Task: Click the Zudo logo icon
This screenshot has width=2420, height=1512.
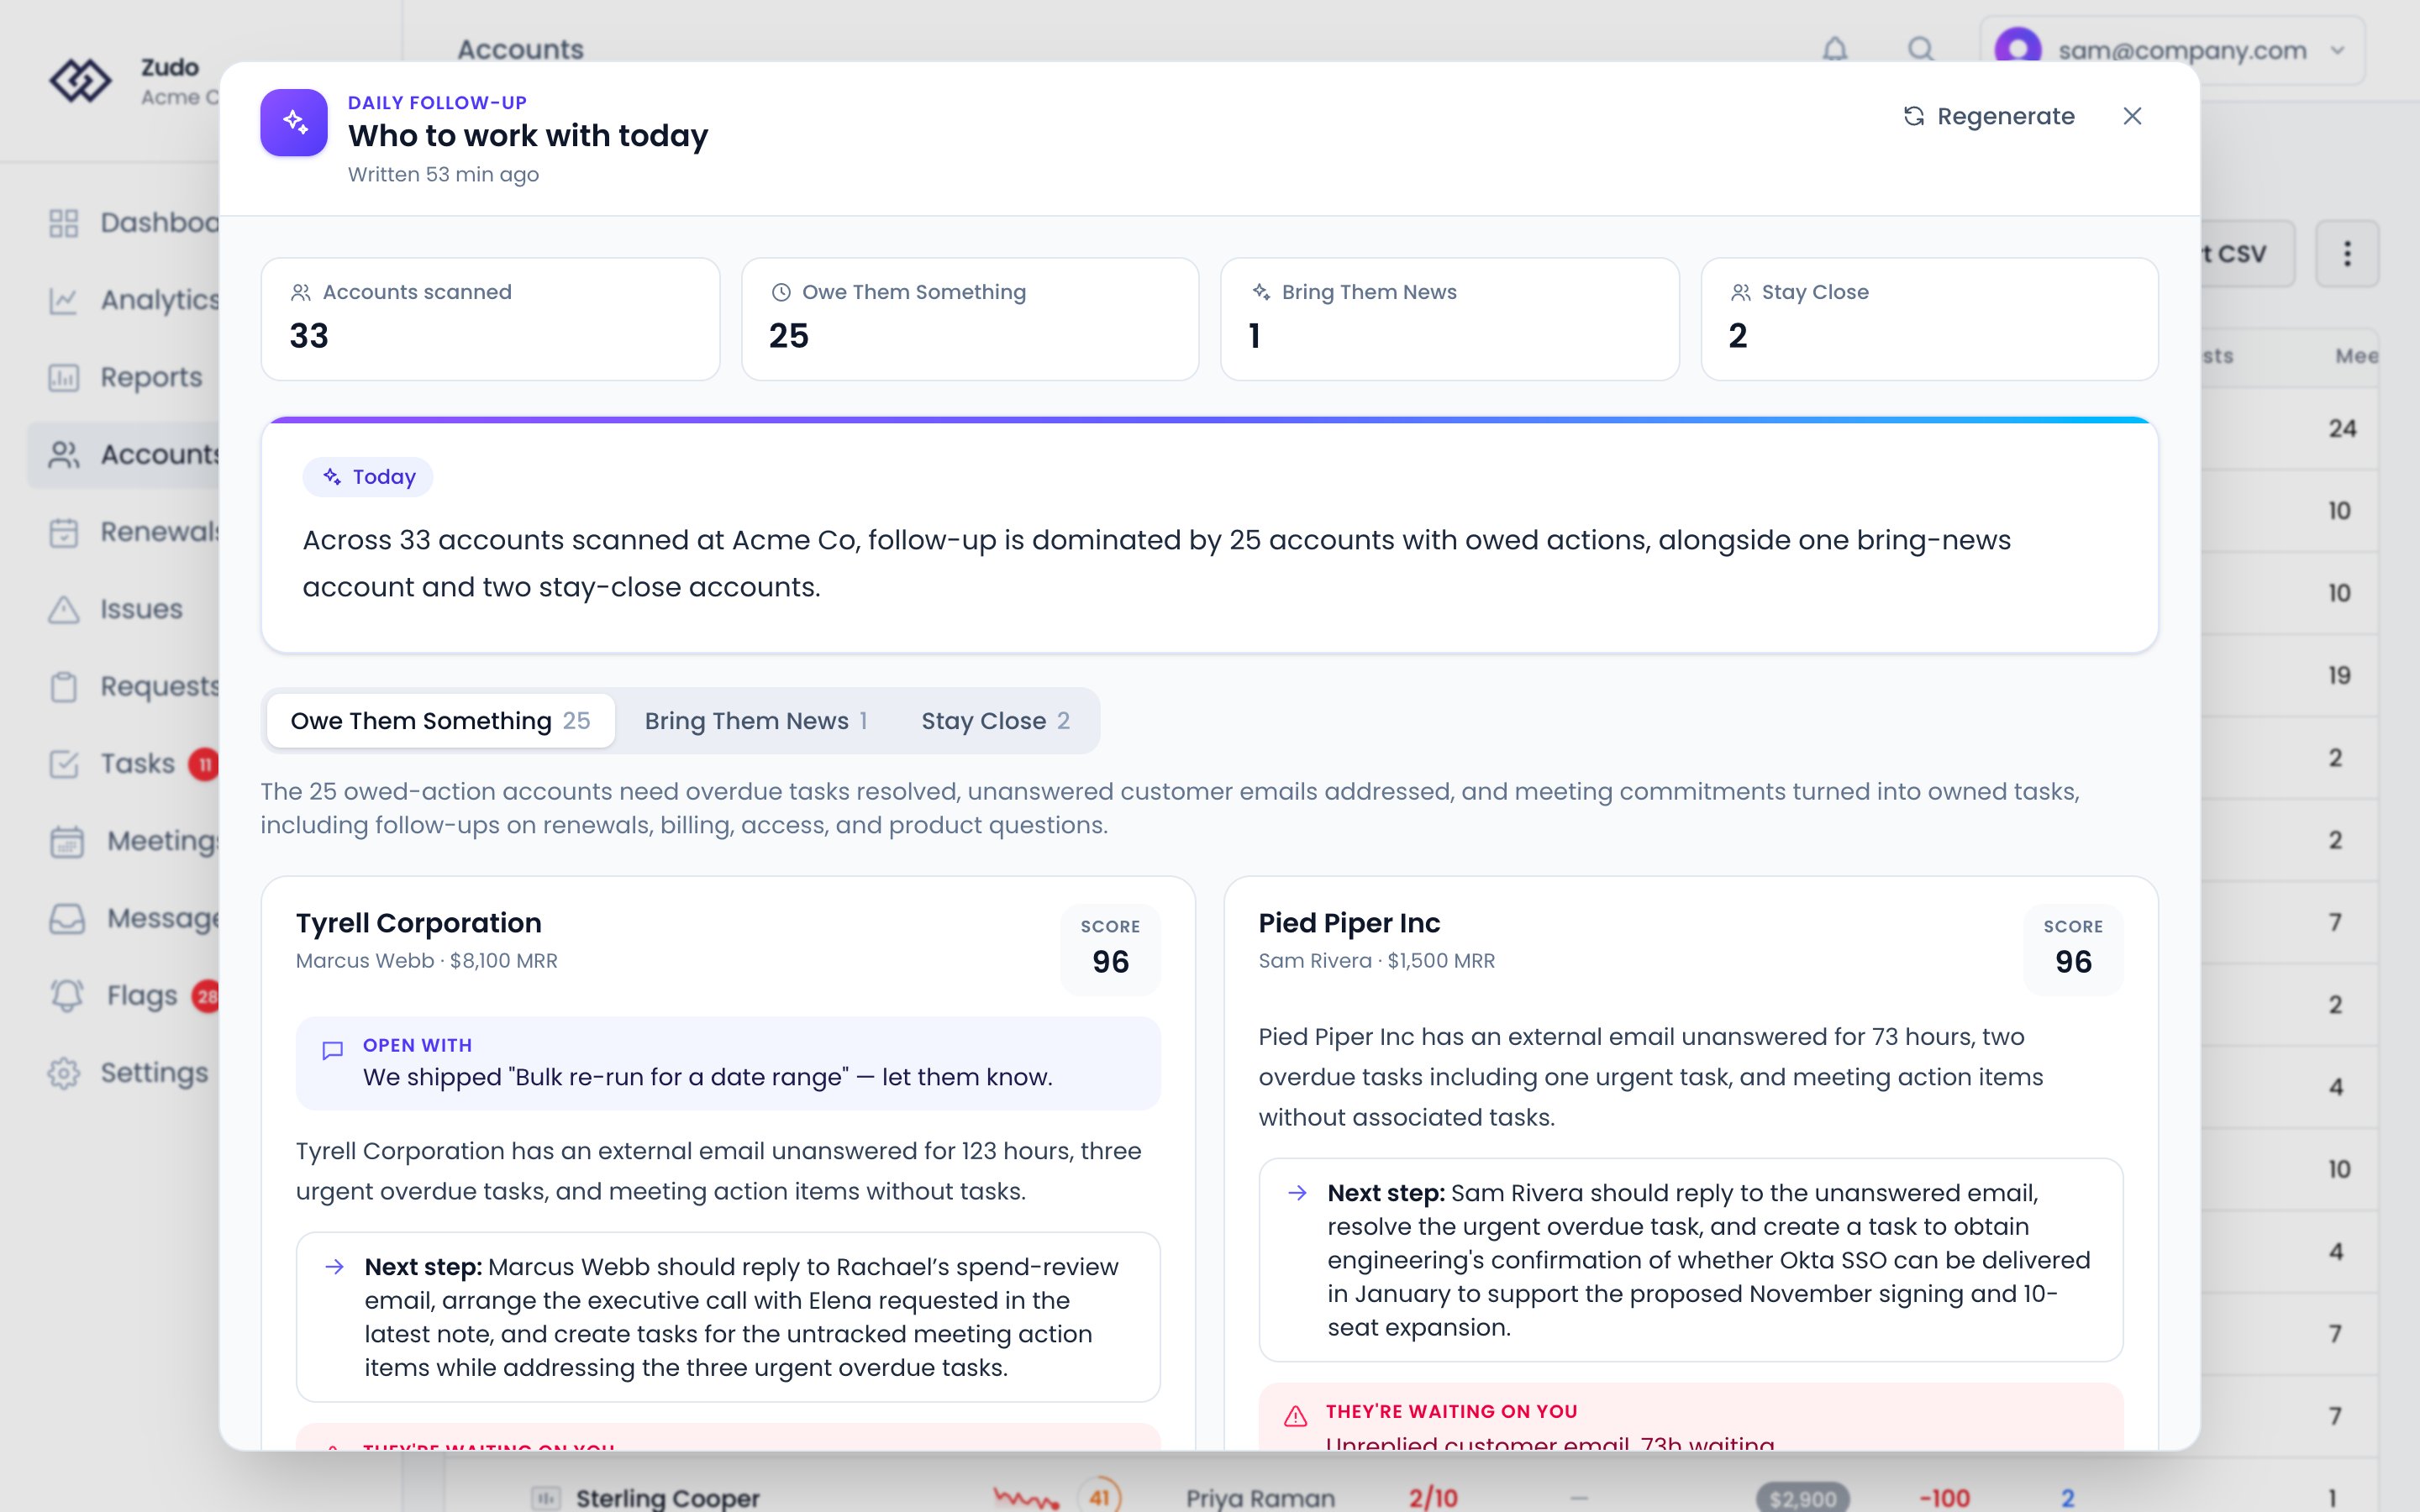Action: pos(80,80)
